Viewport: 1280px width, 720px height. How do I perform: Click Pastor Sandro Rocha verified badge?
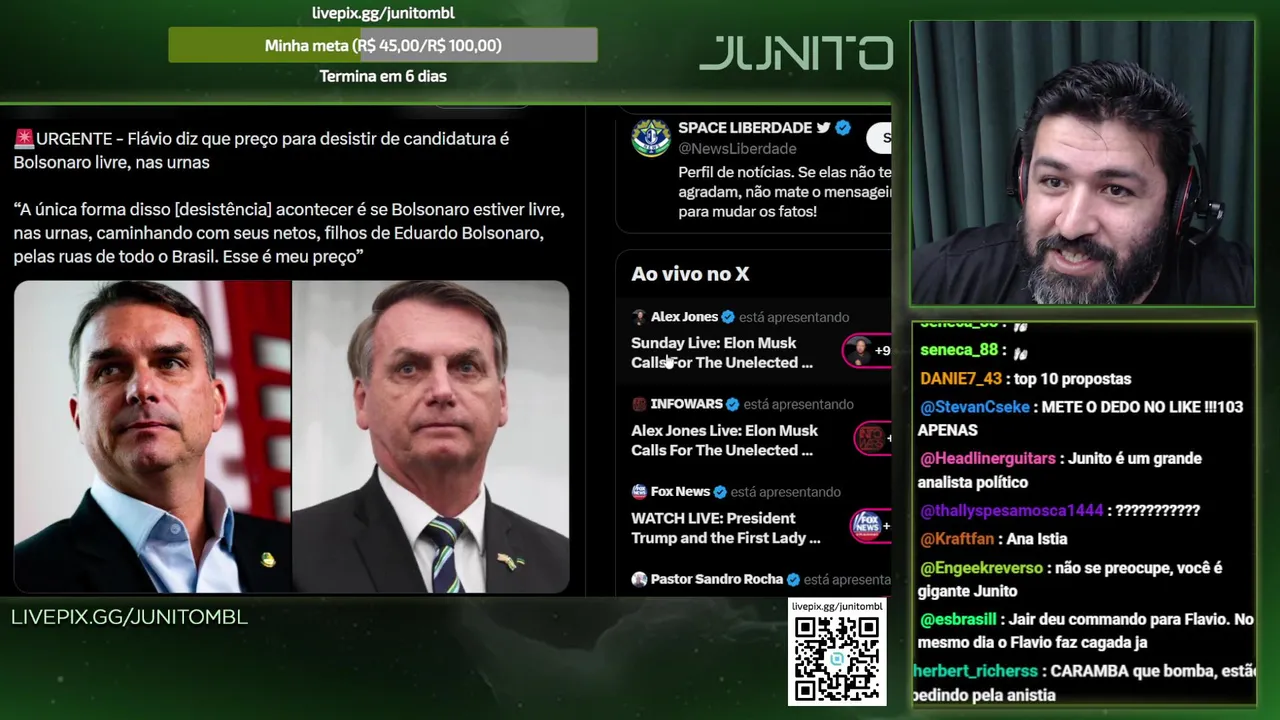point(793,579)
